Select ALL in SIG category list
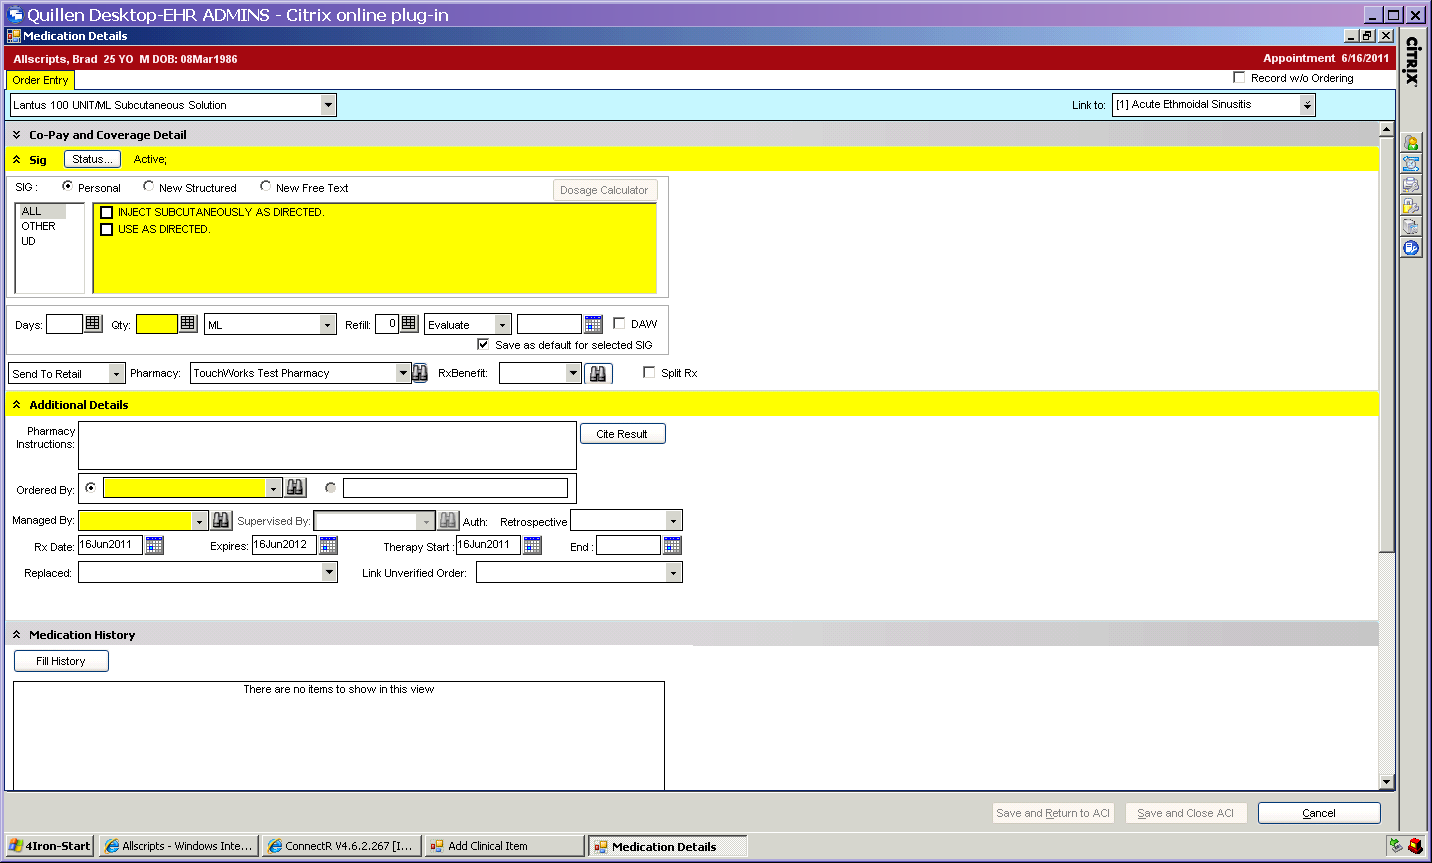Viewport: 1432px width, 863px height. [42, 211]
